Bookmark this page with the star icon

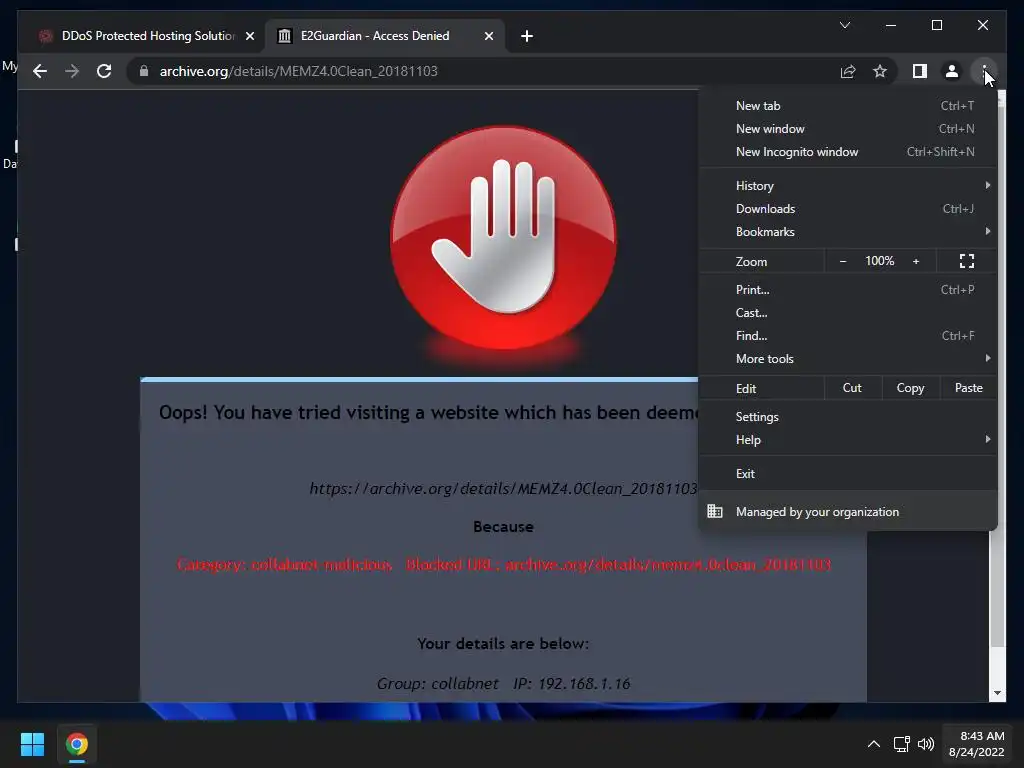[880, 71]
